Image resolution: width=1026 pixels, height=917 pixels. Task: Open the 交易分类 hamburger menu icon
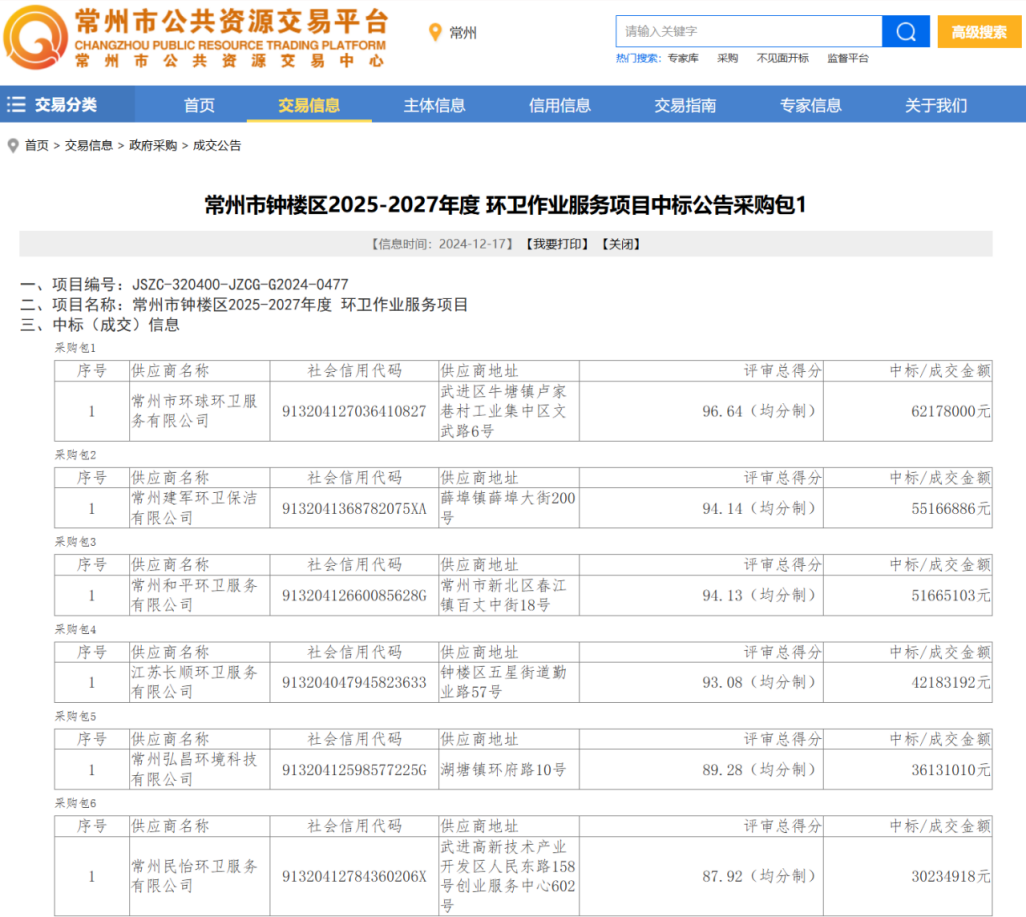16,104
